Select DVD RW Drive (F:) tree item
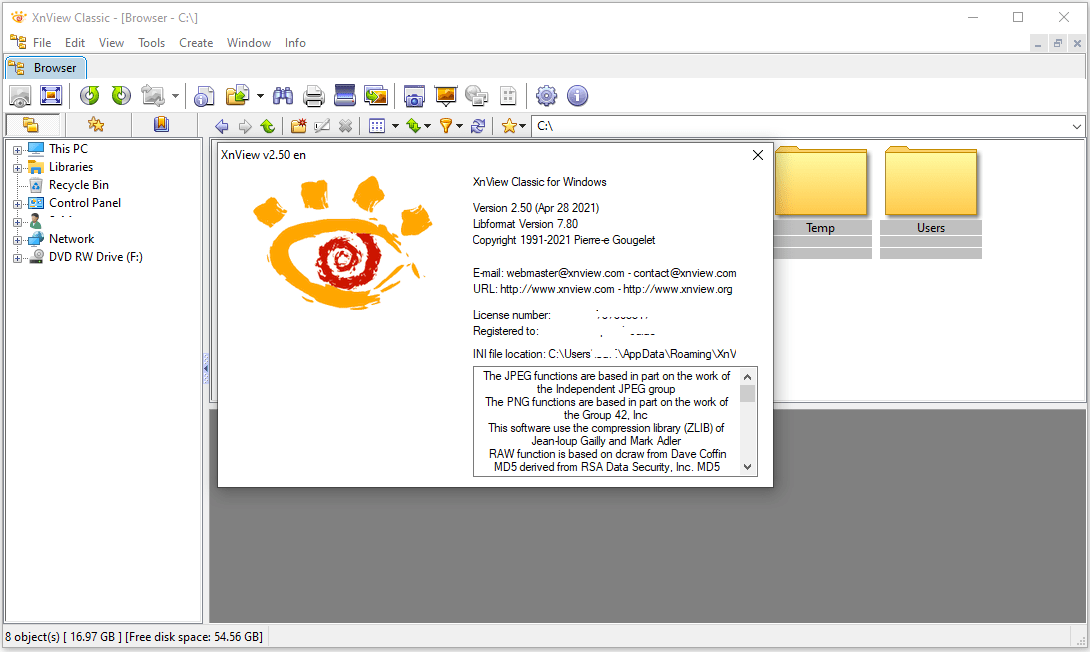The width and height of the screenshot is (1090, 652). tap(96, 256)
